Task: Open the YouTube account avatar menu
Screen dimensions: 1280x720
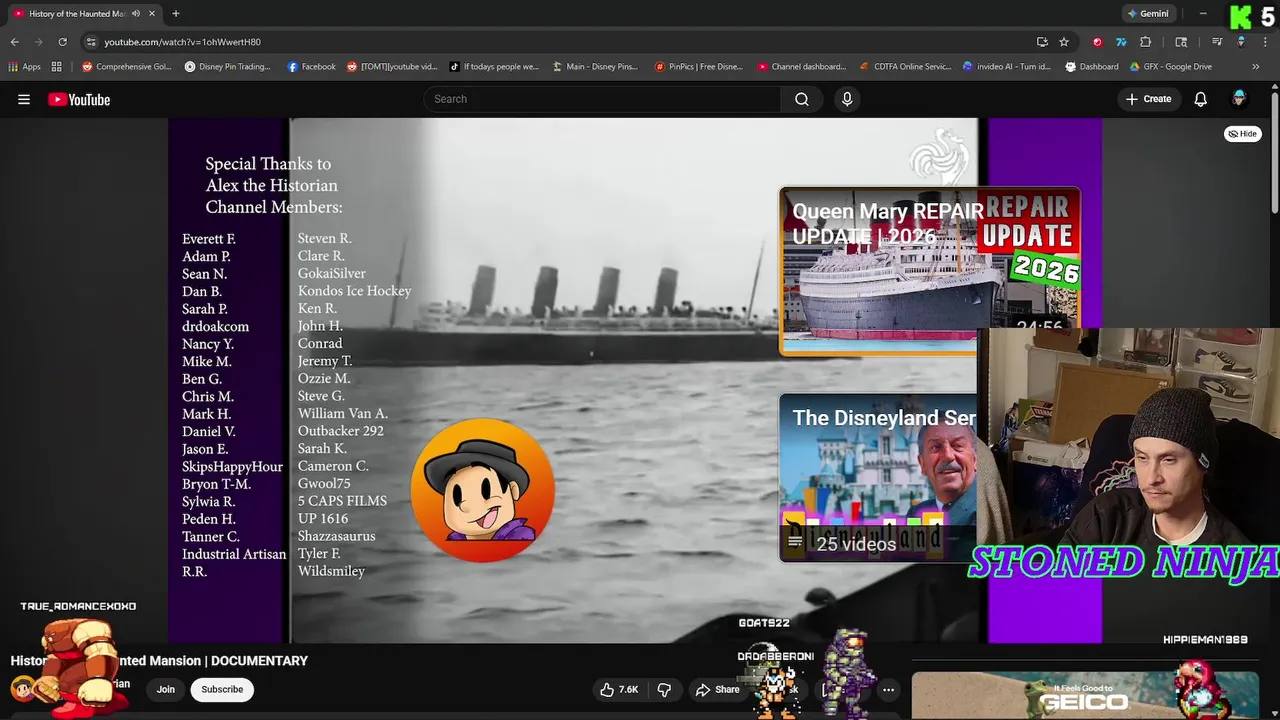Action: click(1239, 98)
